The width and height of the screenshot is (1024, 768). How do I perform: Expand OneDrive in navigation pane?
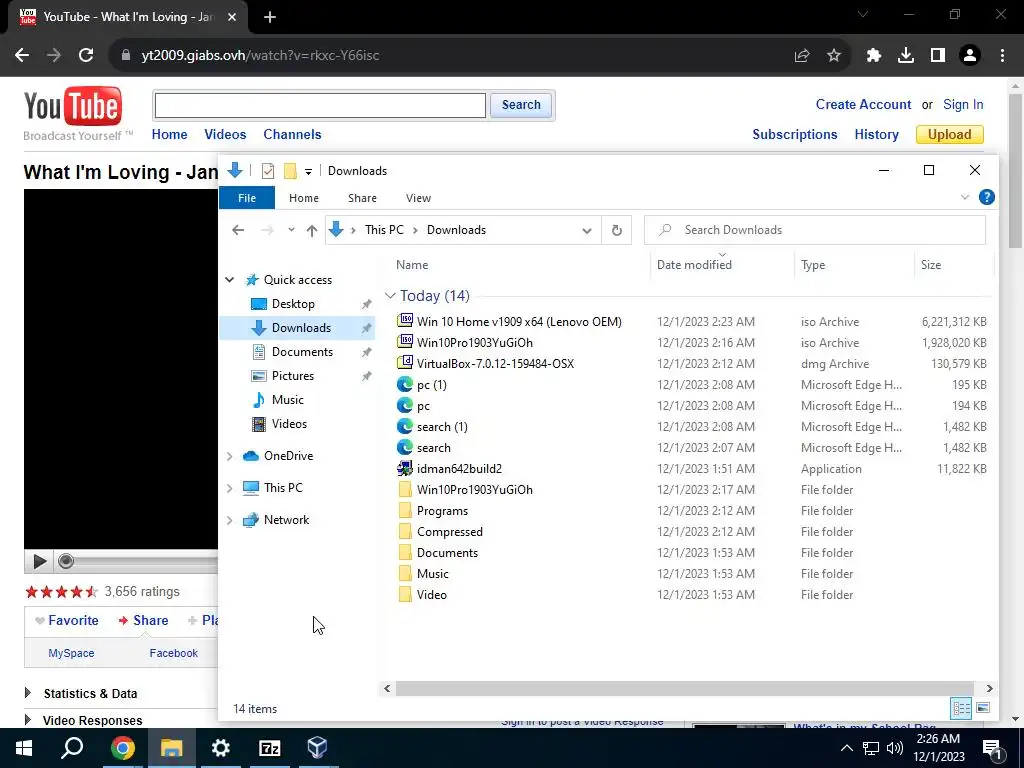(x=229, y=456)
